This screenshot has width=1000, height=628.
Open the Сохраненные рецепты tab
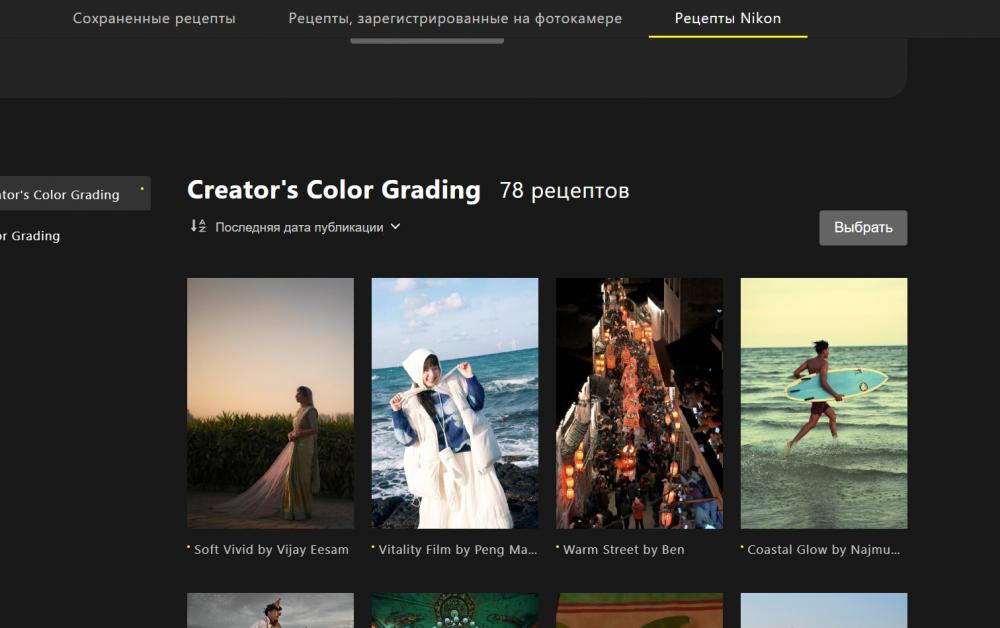point(154,18)
